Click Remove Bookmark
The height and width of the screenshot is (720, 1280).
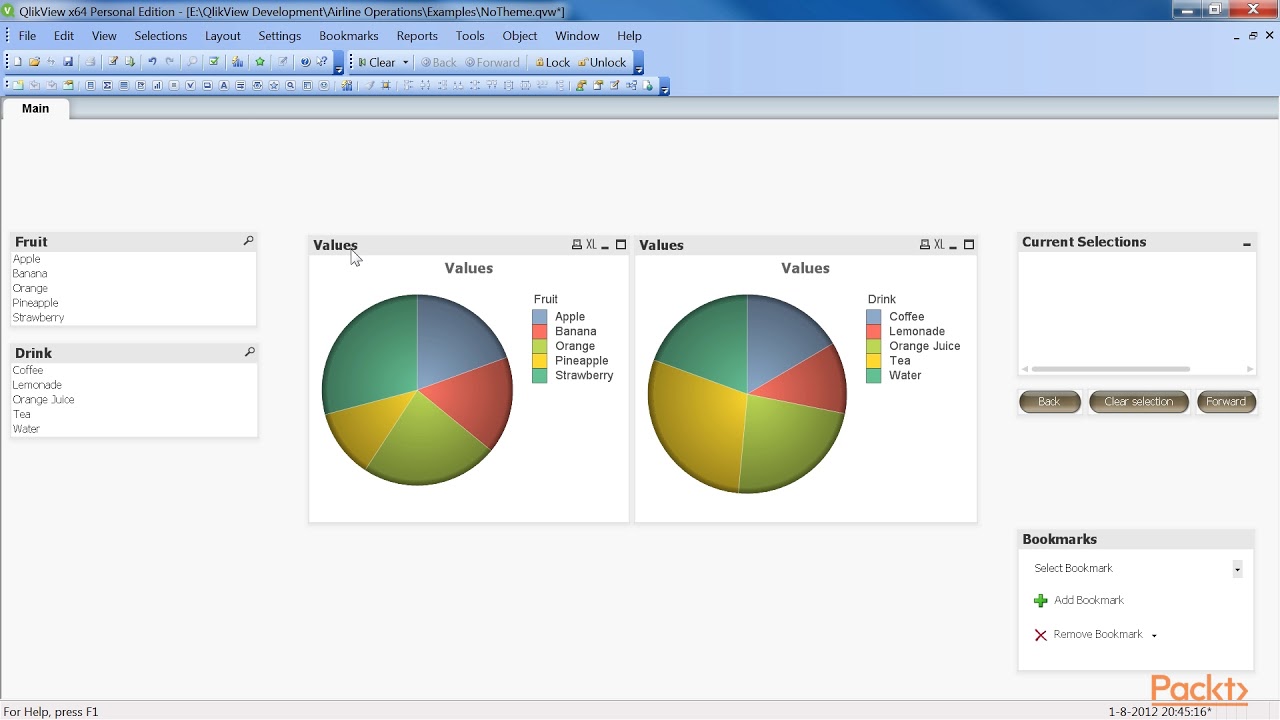1088,635
